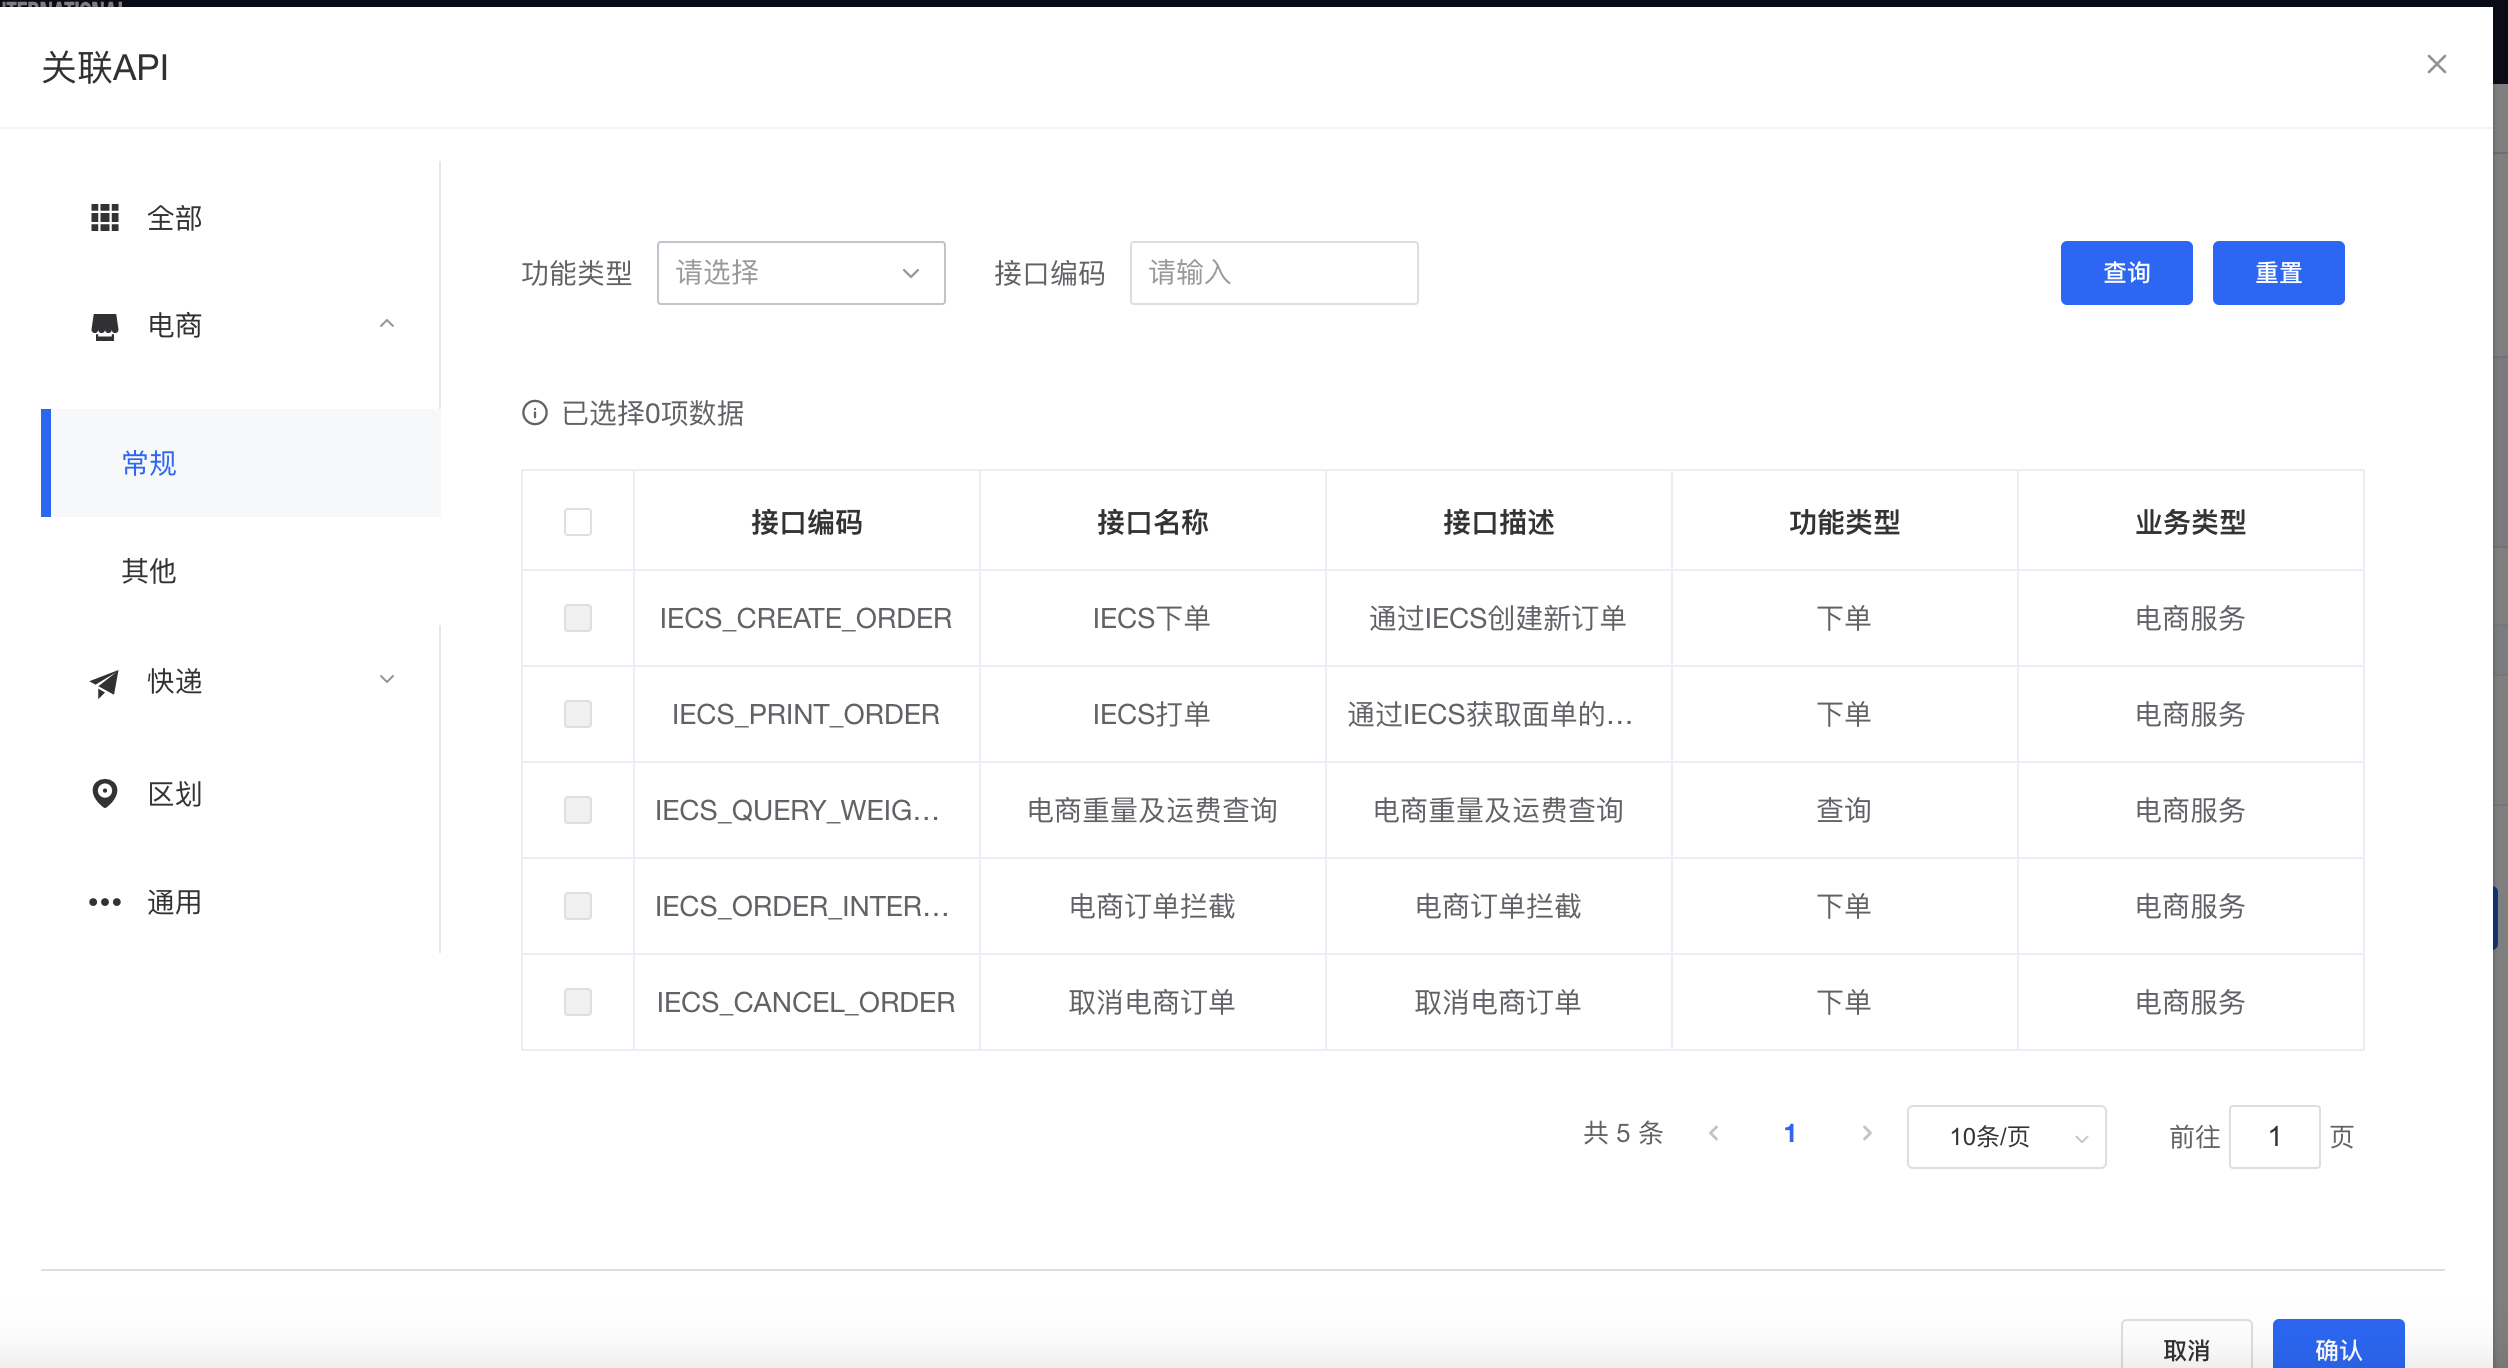Check the IECS_QUERY_WEIG... row checkbox

pos(578,810)
